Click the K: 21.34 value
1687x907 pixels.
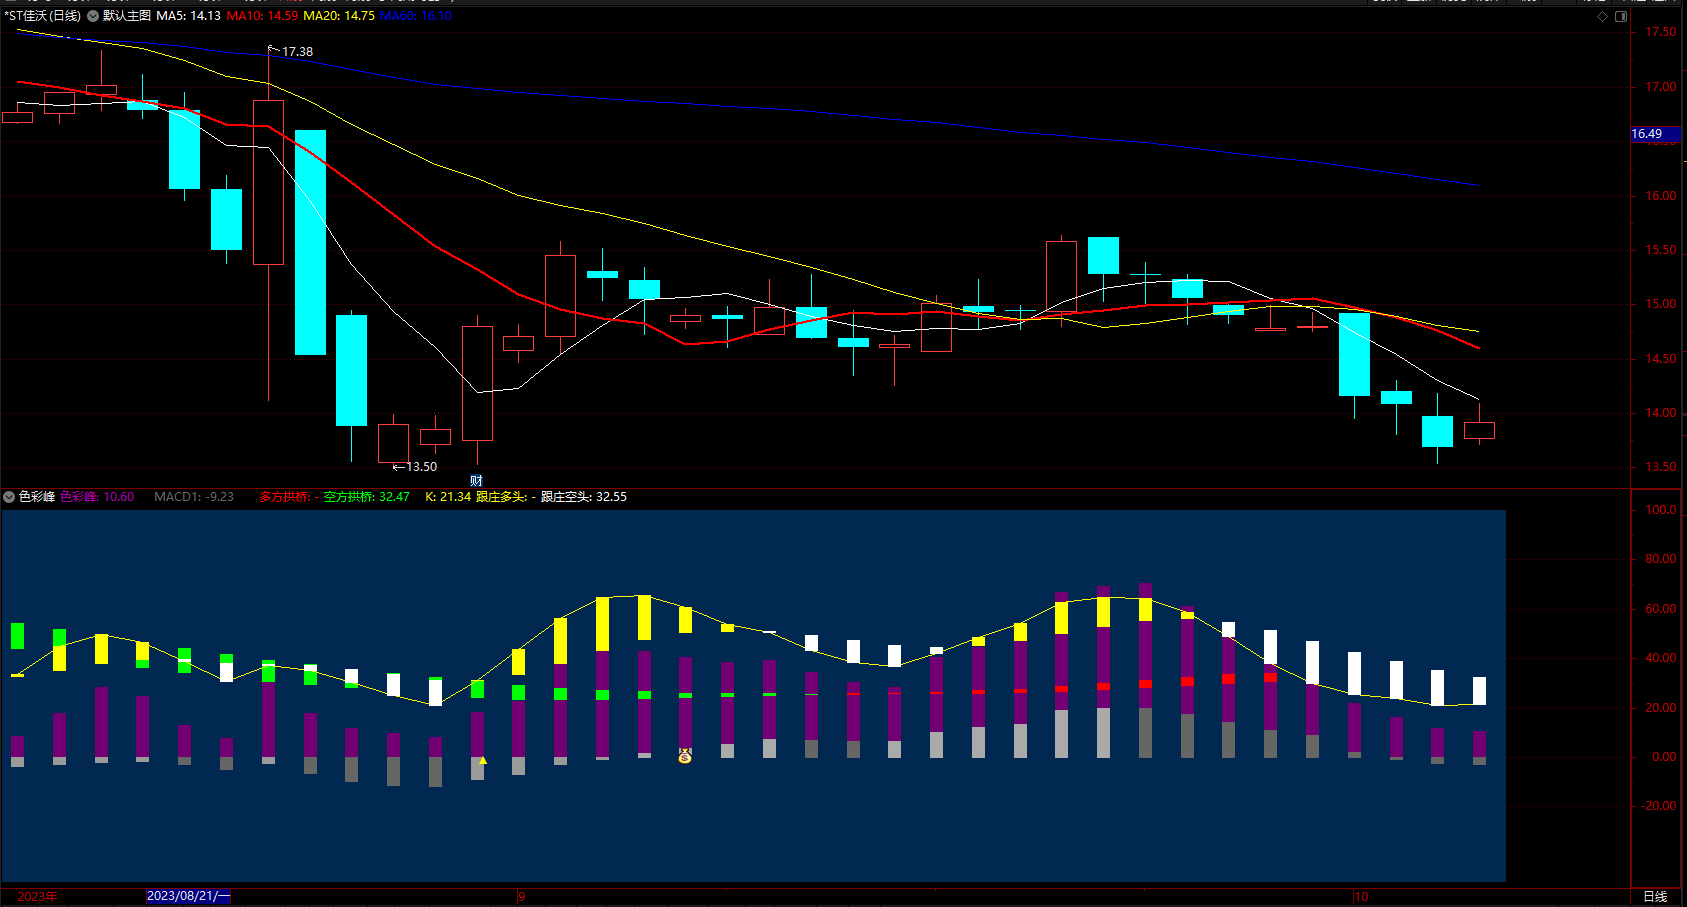point(448,497)
